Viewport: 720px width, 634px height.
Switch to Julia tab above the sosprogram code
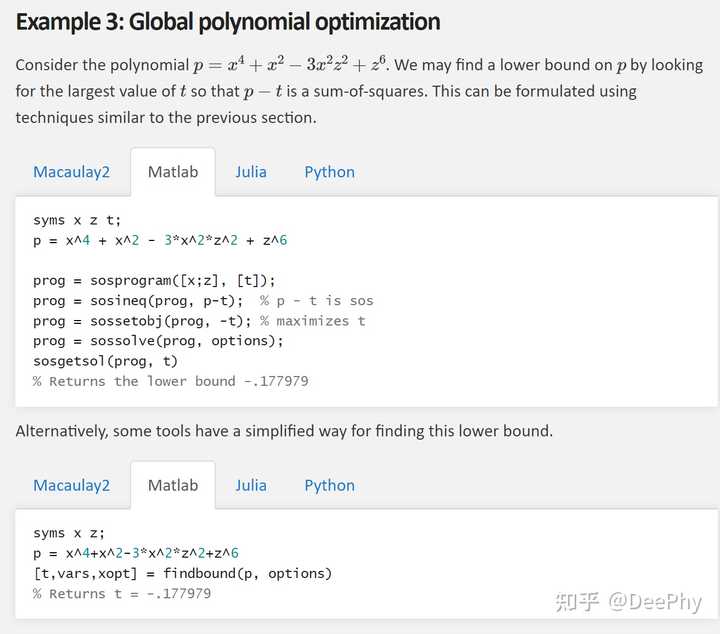pyautogui.click(x=251, y=172)
